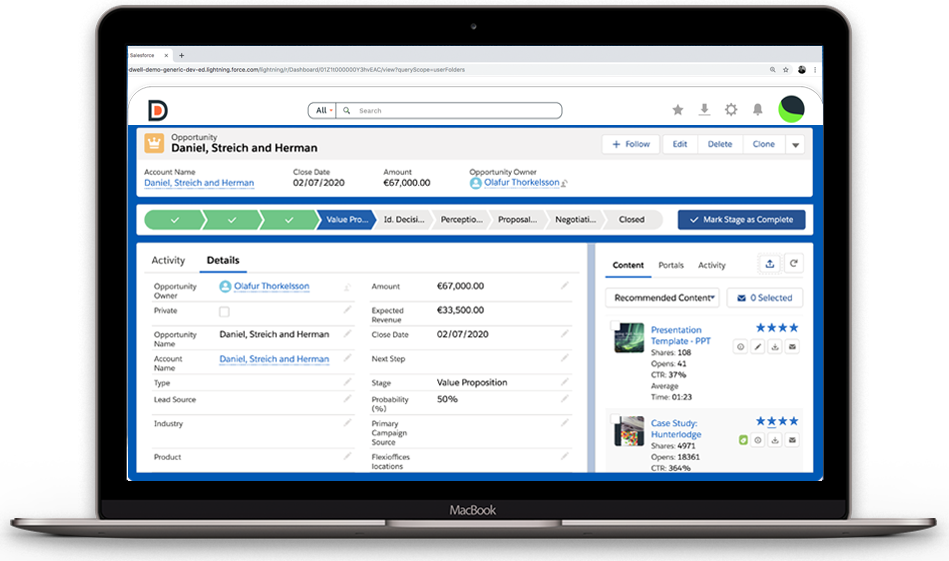This screenshot has width=949, height=561.
Task: Open the setup gear icon
Action: (x=731, y=110)
